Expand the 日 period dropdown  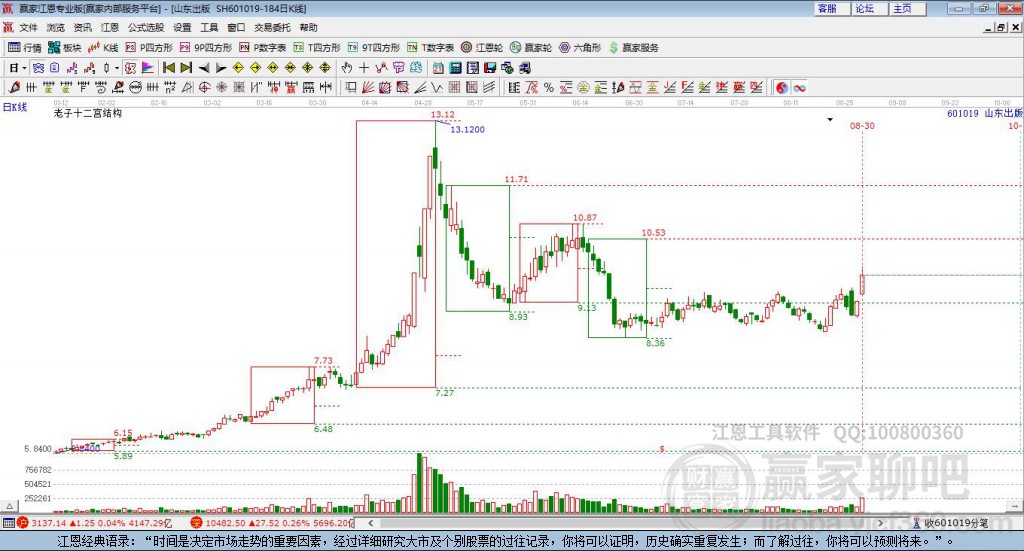pyautogui.click(x=24, y=68)
